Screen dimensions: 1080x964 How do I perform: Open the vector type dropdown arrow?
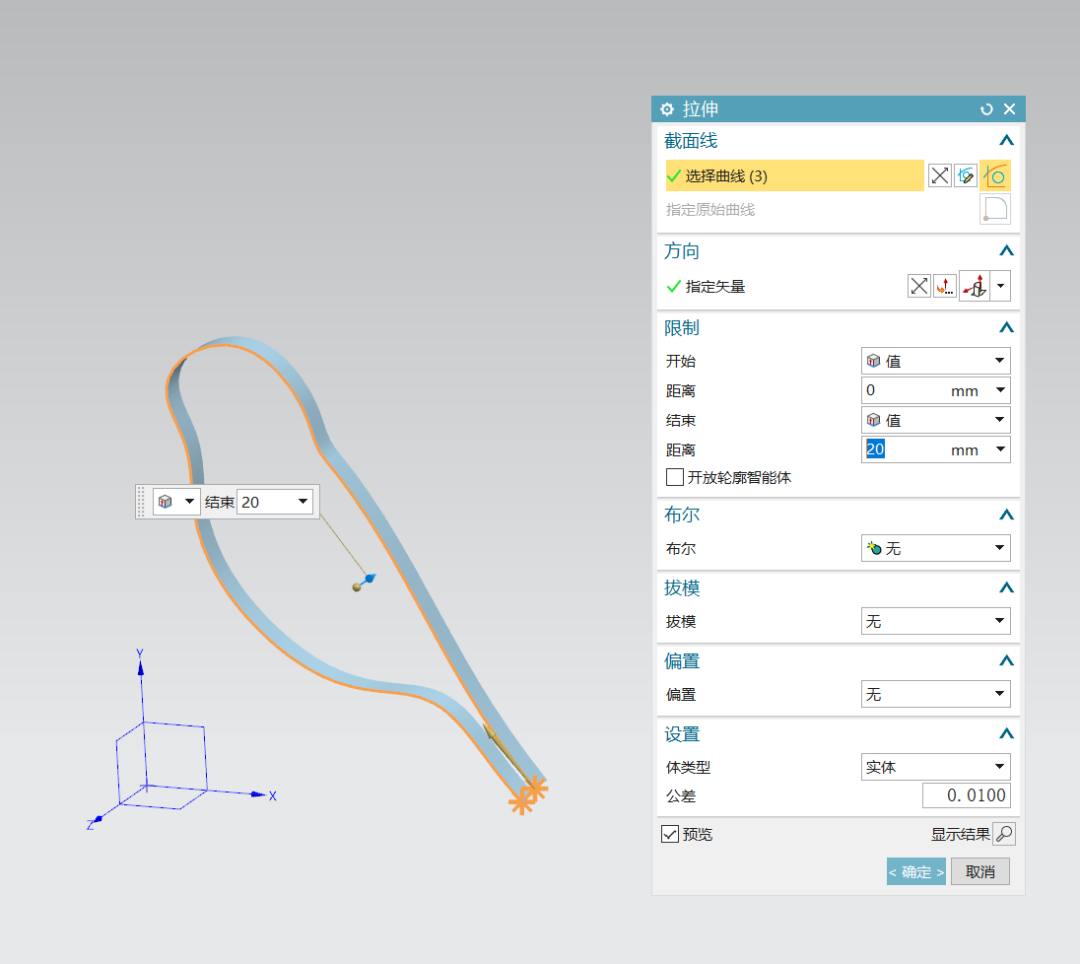pyautogui.click(x=1001, y=286)
